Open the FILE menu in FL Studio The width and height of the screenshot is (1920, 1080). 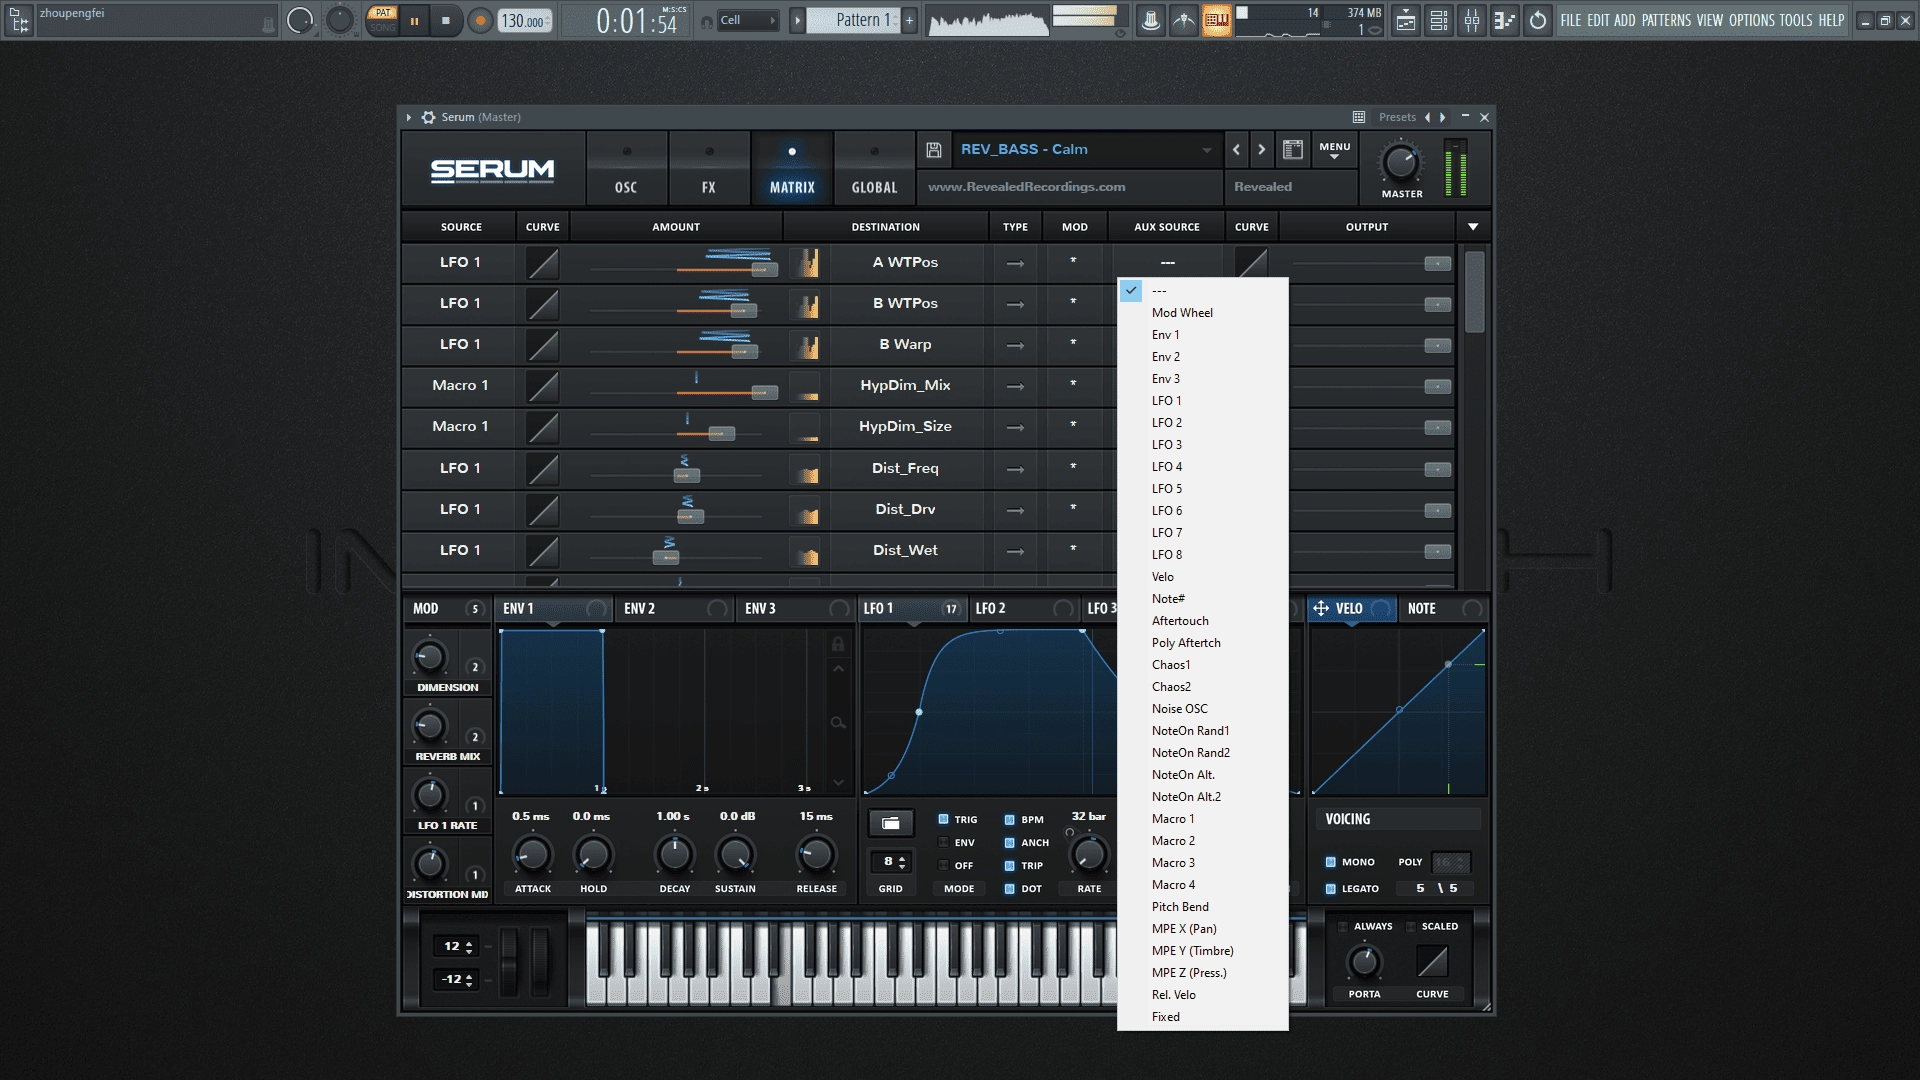tap(1571, 20)
